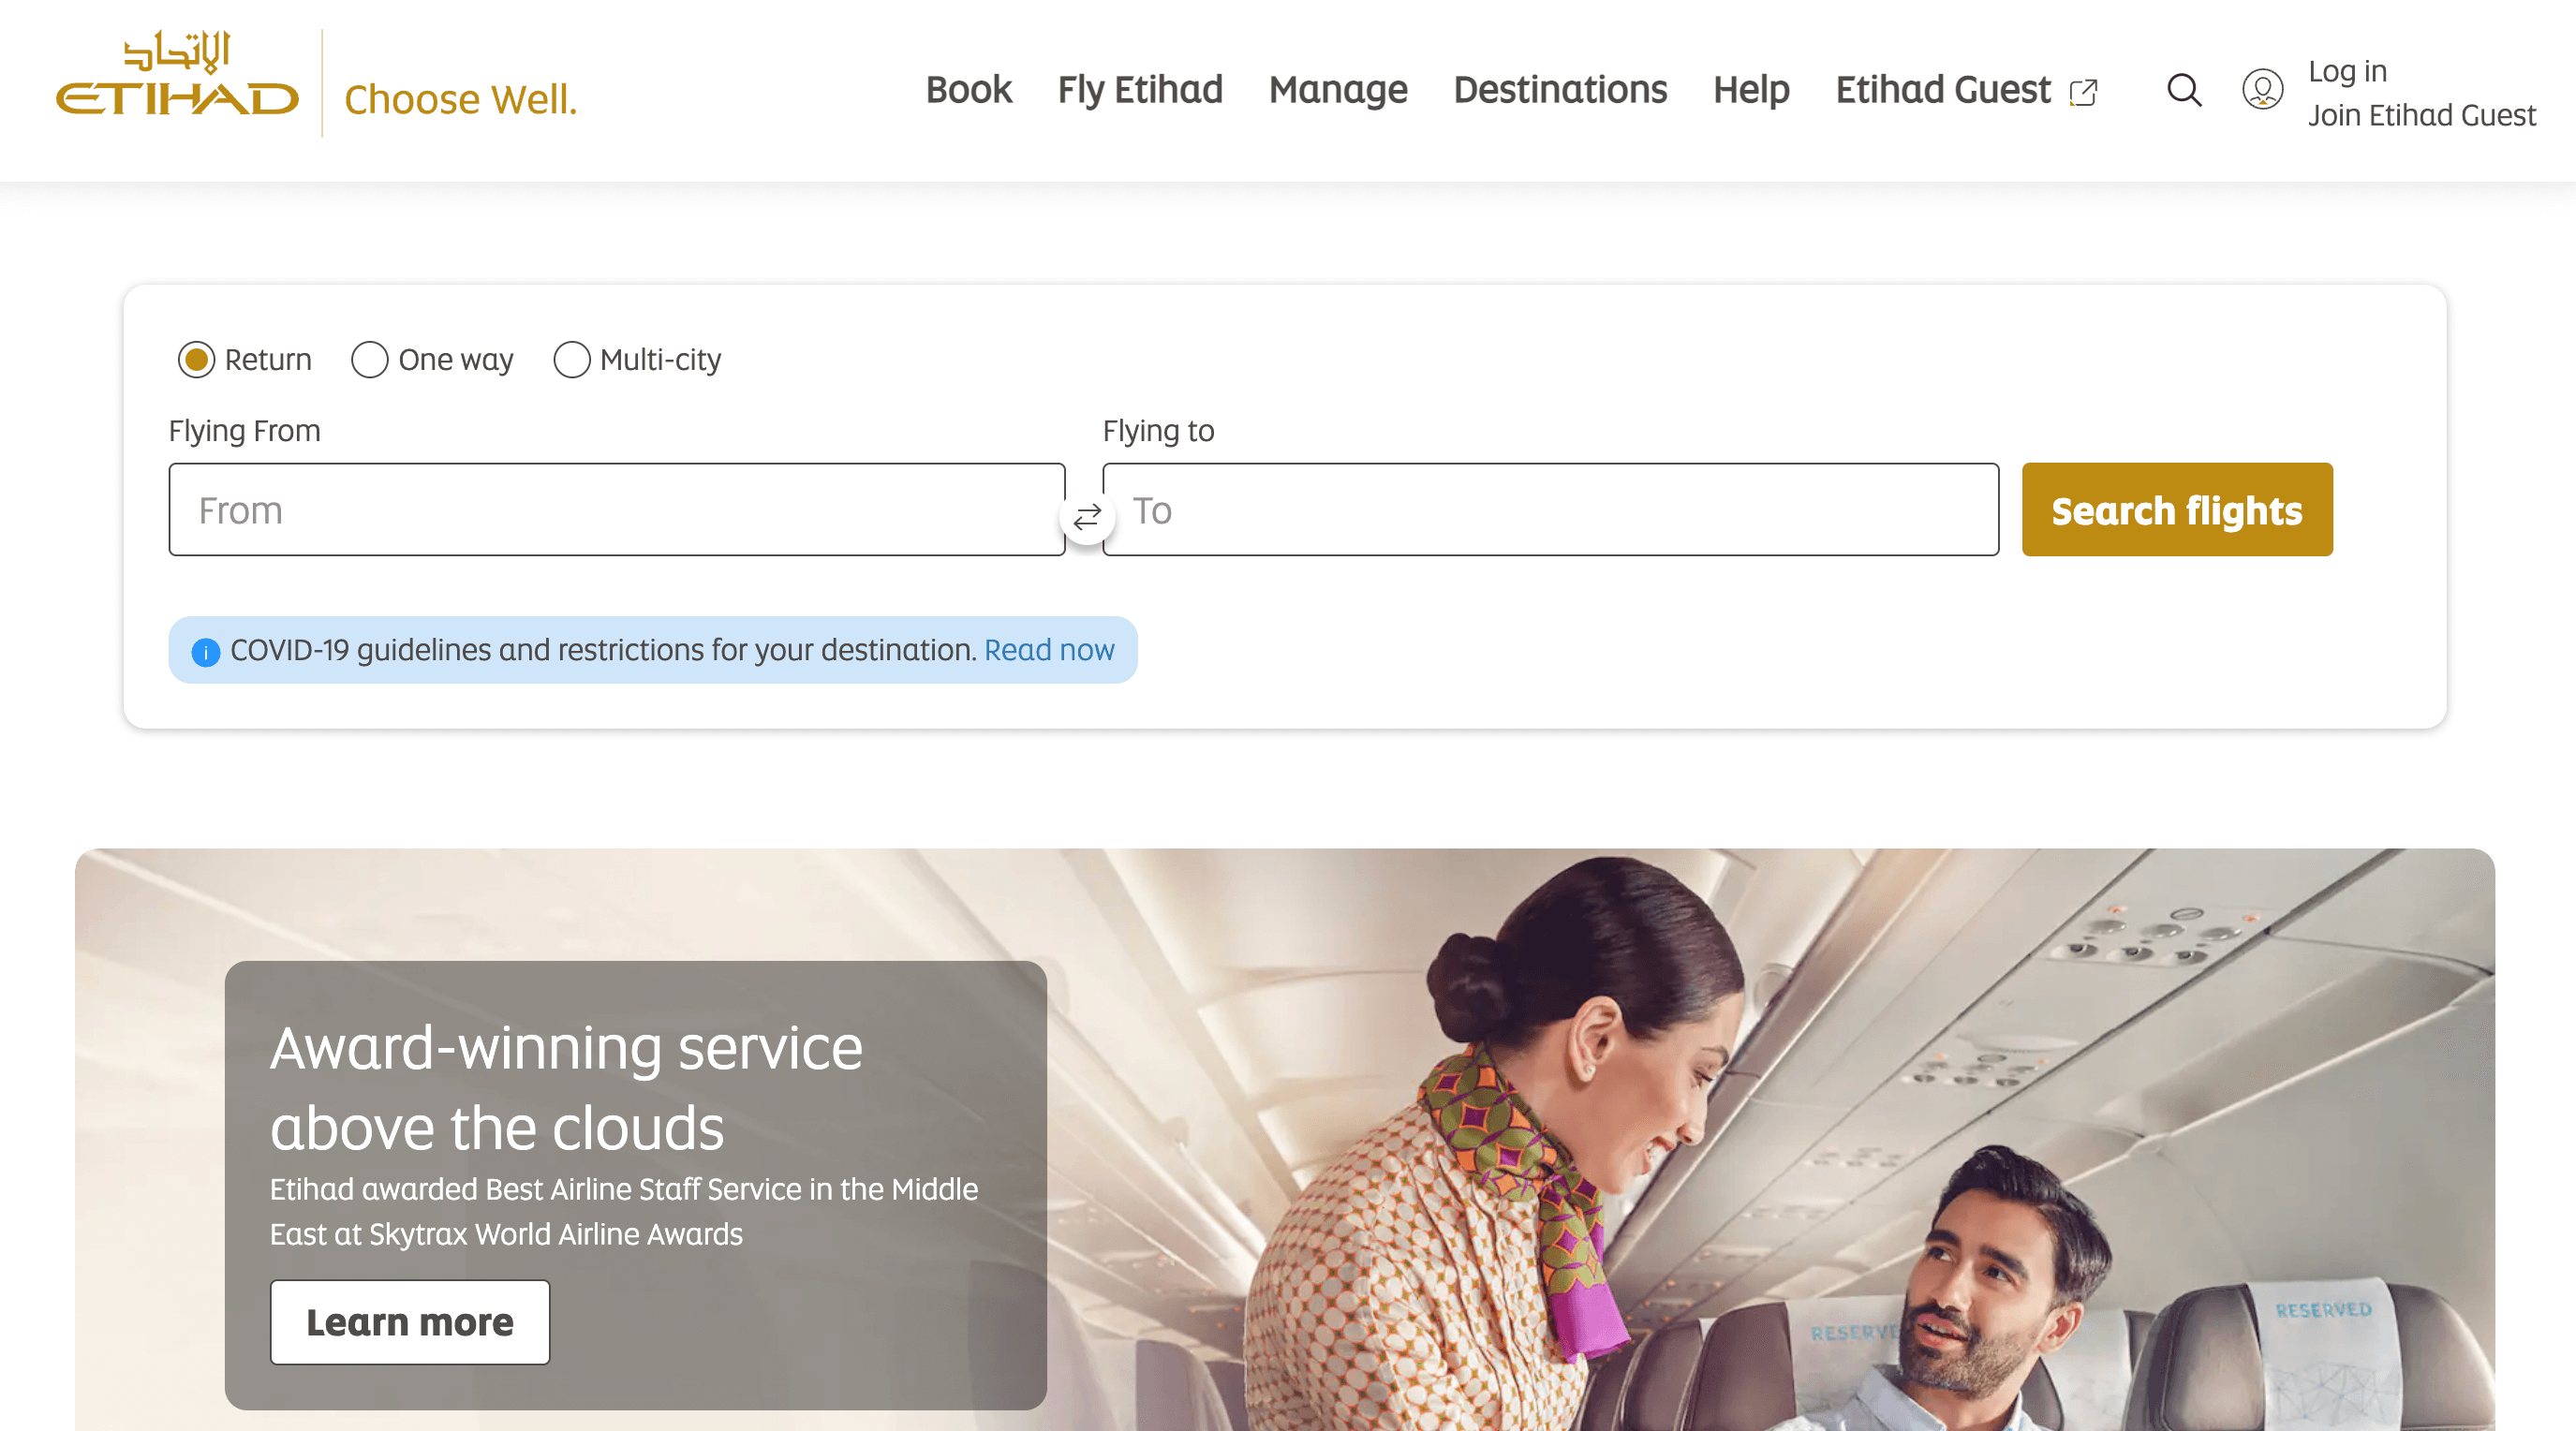Viewport: 2576px width, 1431px height.
Task: Click the Choose Well. tagline
Action: tap(460, 99)
